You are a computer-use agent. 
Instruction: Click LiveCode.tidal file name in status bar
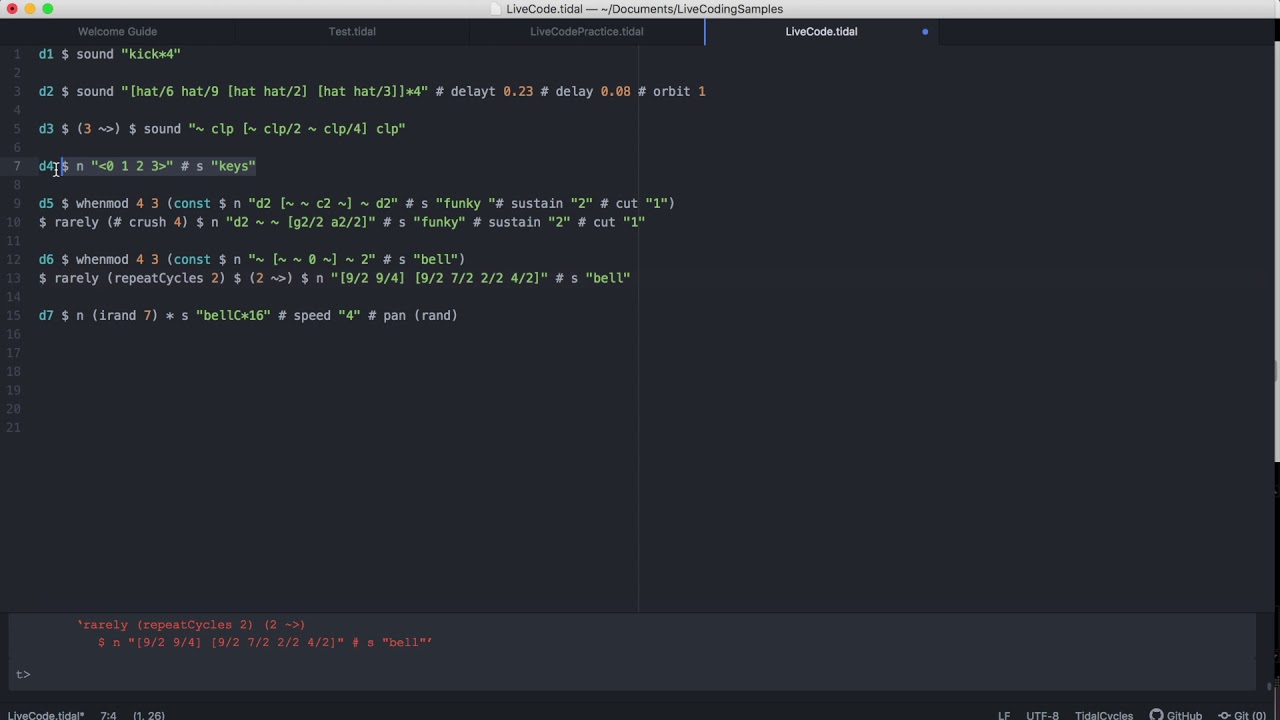point(46,715)
